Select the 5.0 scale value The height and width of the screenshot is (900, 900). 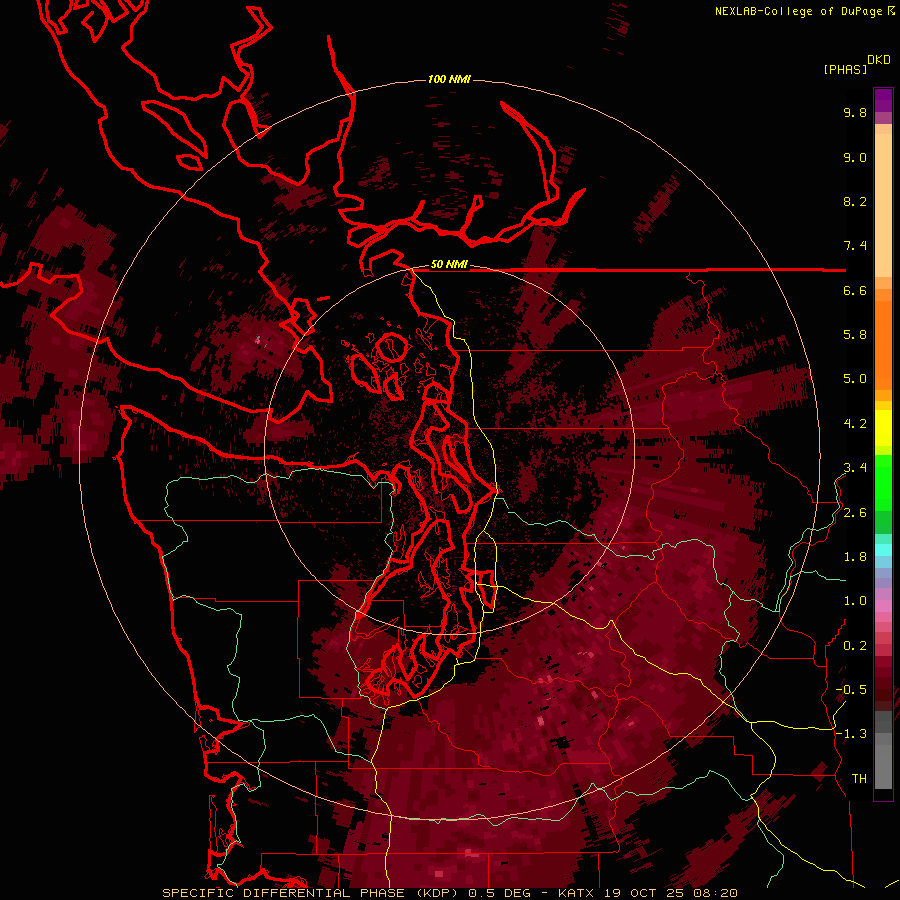[x=855, y=379]
